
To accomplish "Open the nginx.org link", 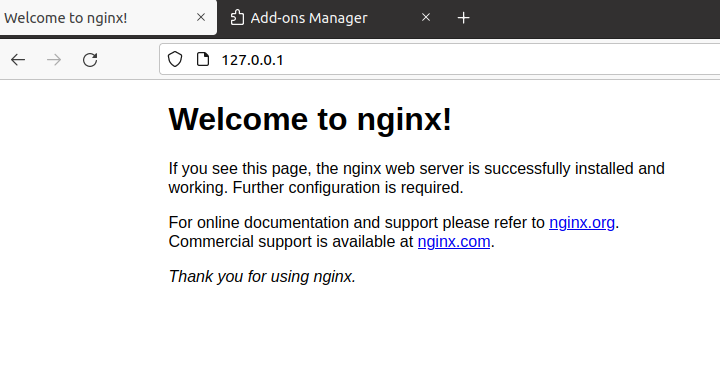I will coord(582,222).
